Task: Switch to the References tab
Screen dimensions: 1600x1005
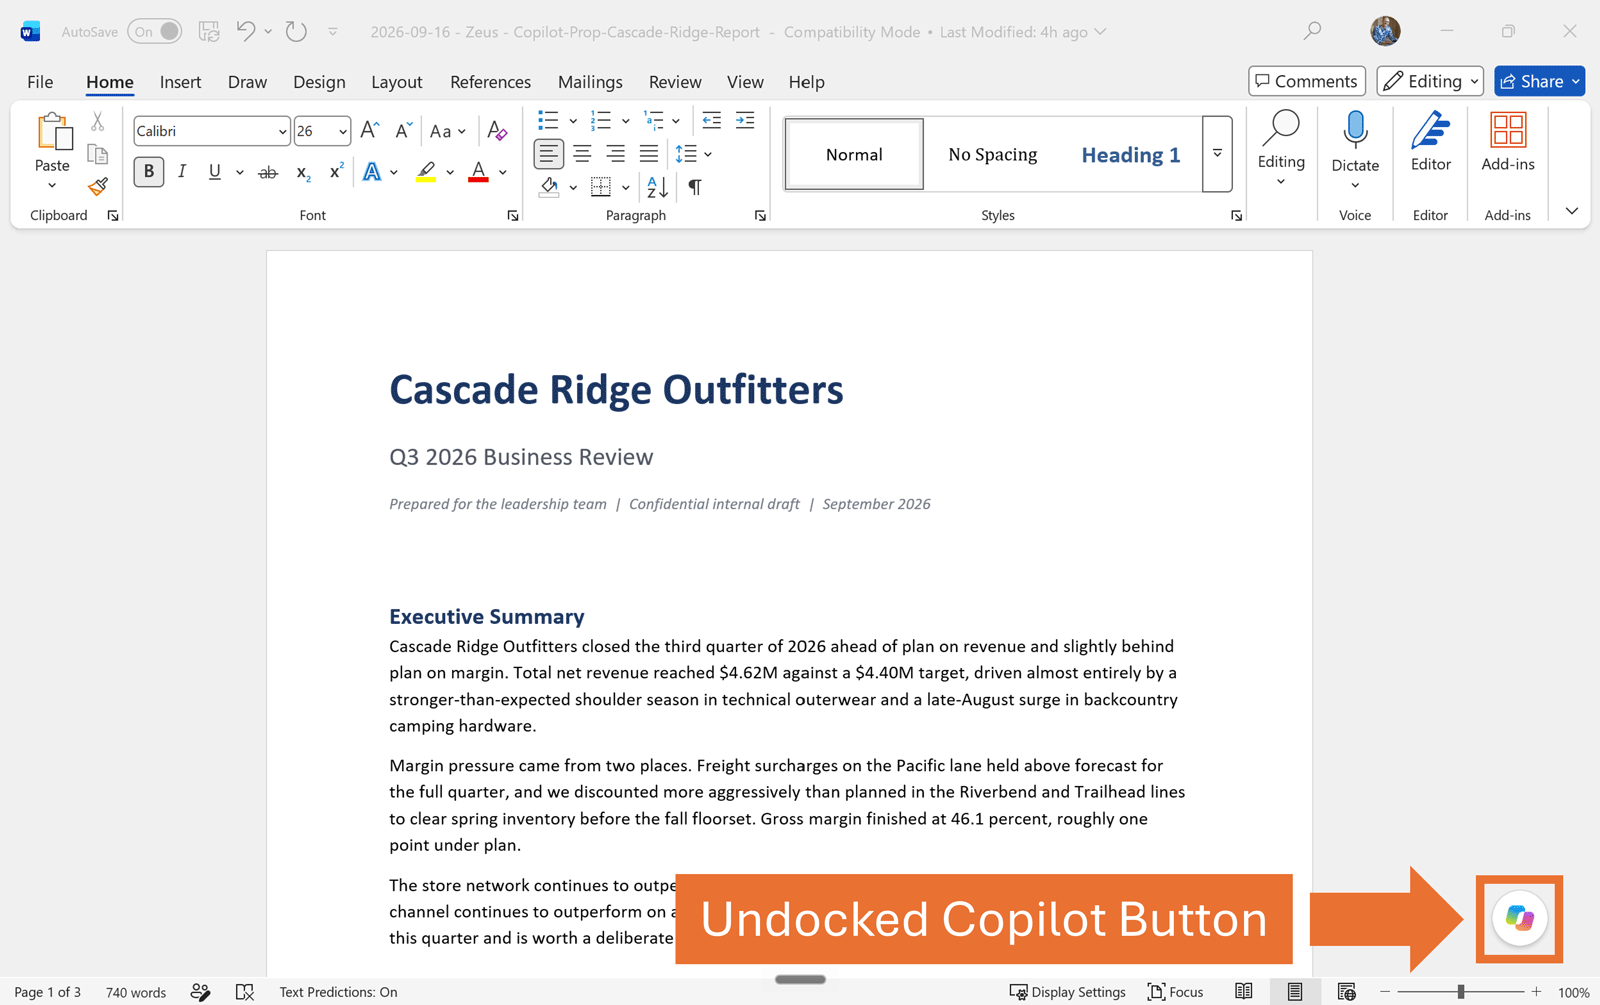Action: tap(490, 82)
